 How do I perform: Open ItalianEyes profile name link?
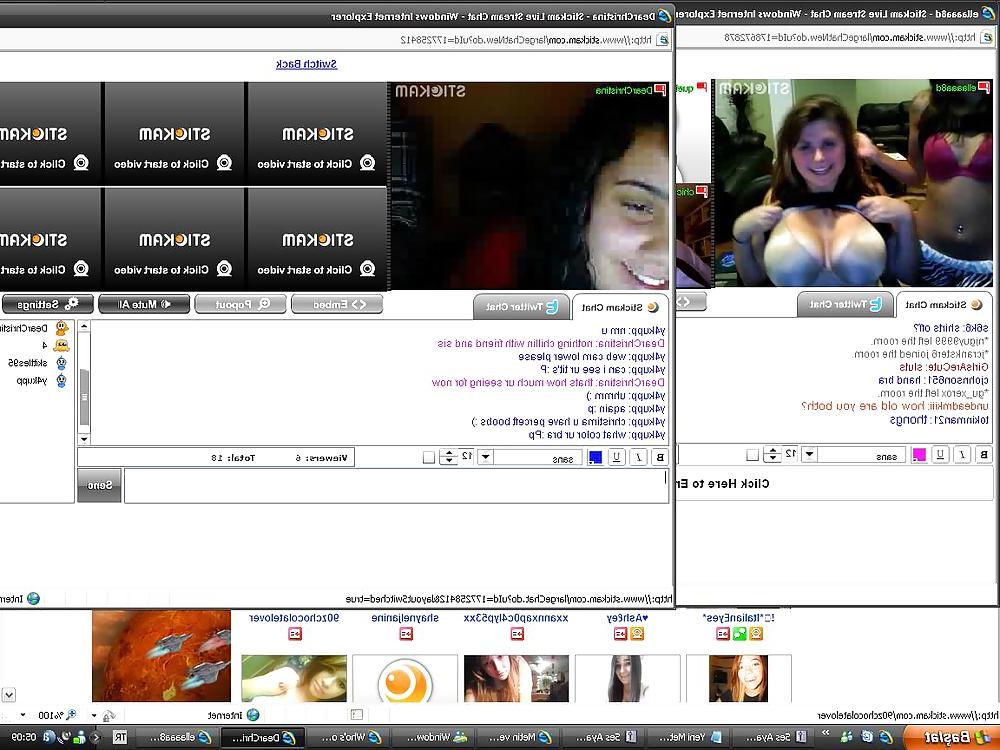coord(739,617)
